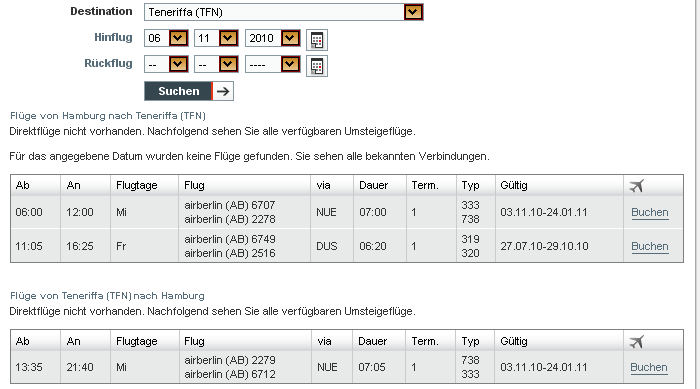The height and width of the screenshot is (389, 700).
Task: Click Buchen for the 13:35 return flight
Action: point(649,367)
